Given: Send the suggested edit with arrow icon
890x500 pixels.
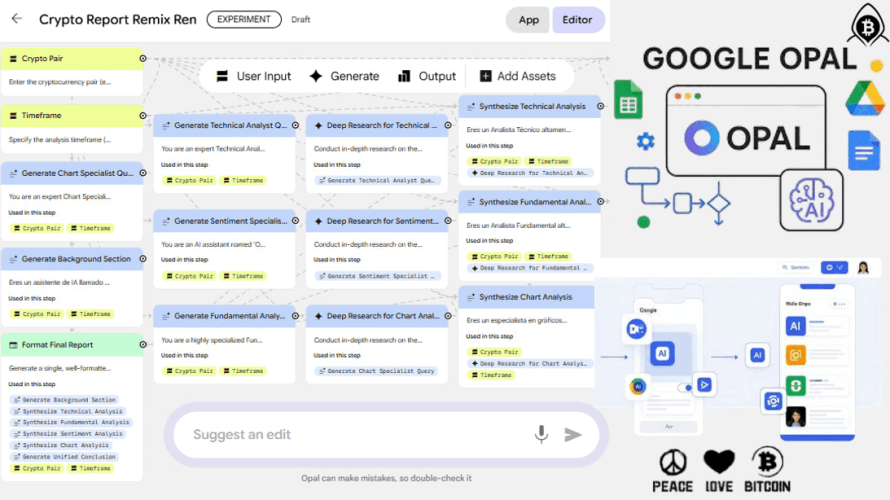Looking at the screenshot, I should click(573, 435).
